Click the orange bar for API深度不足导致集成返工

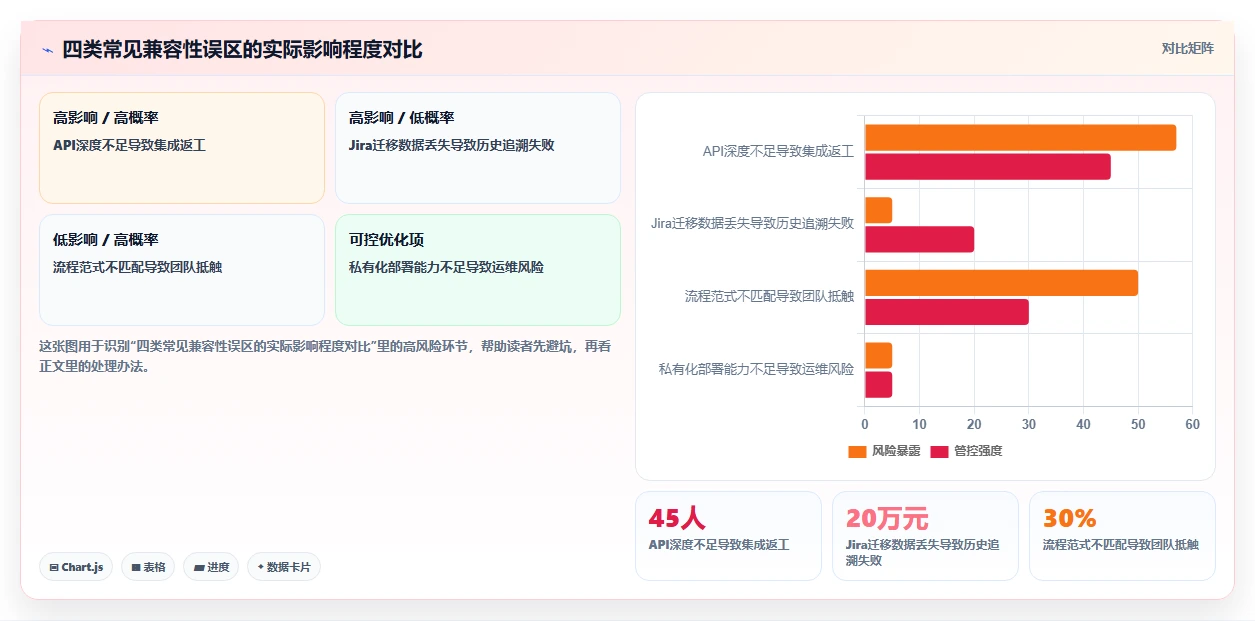pyautogui.click(x=1020, y=138)
